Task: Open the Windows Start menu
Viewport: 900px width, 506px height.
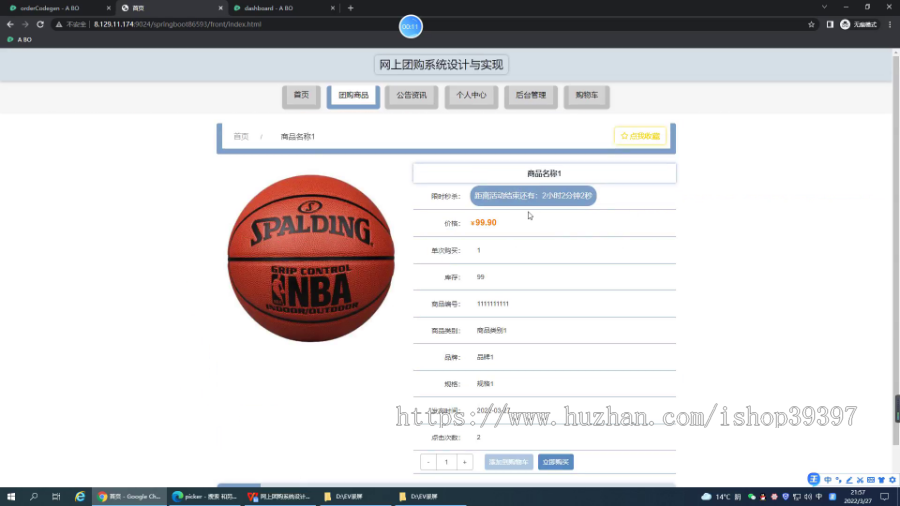Action: (x=11, y=496)
